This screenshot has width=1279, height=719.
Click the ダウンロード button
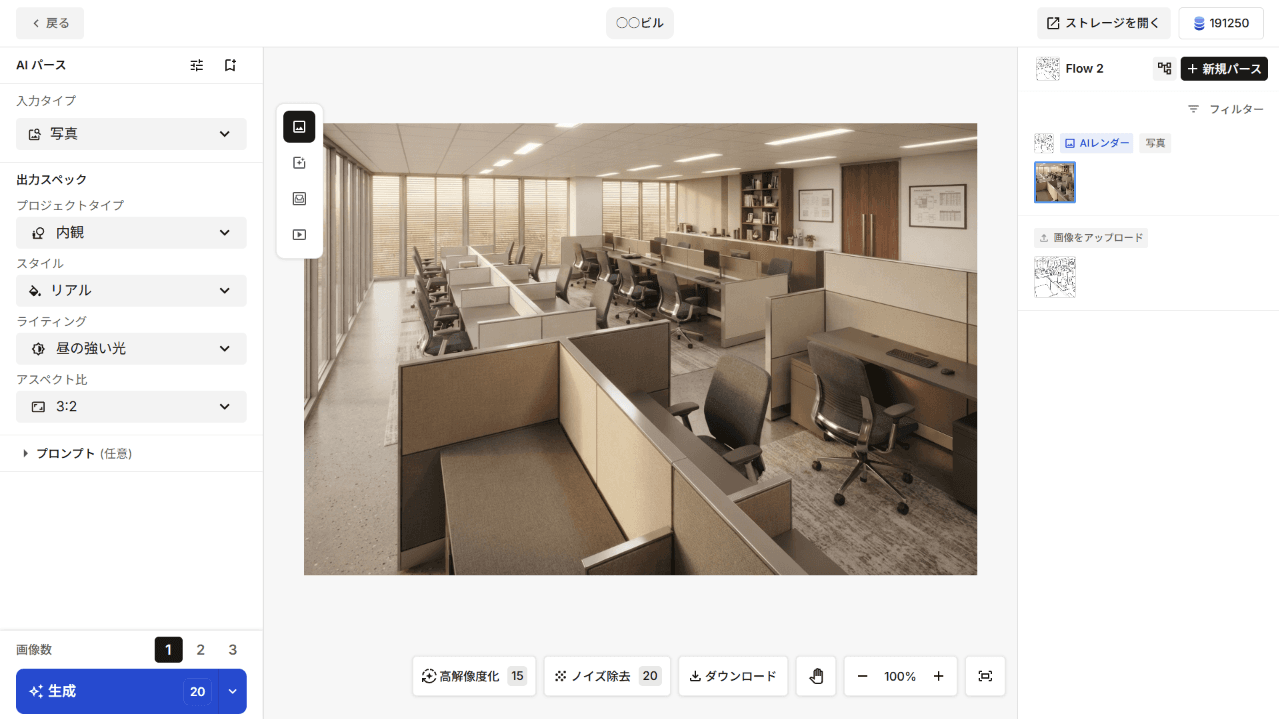pyautogui.click(x=733, y=676)
